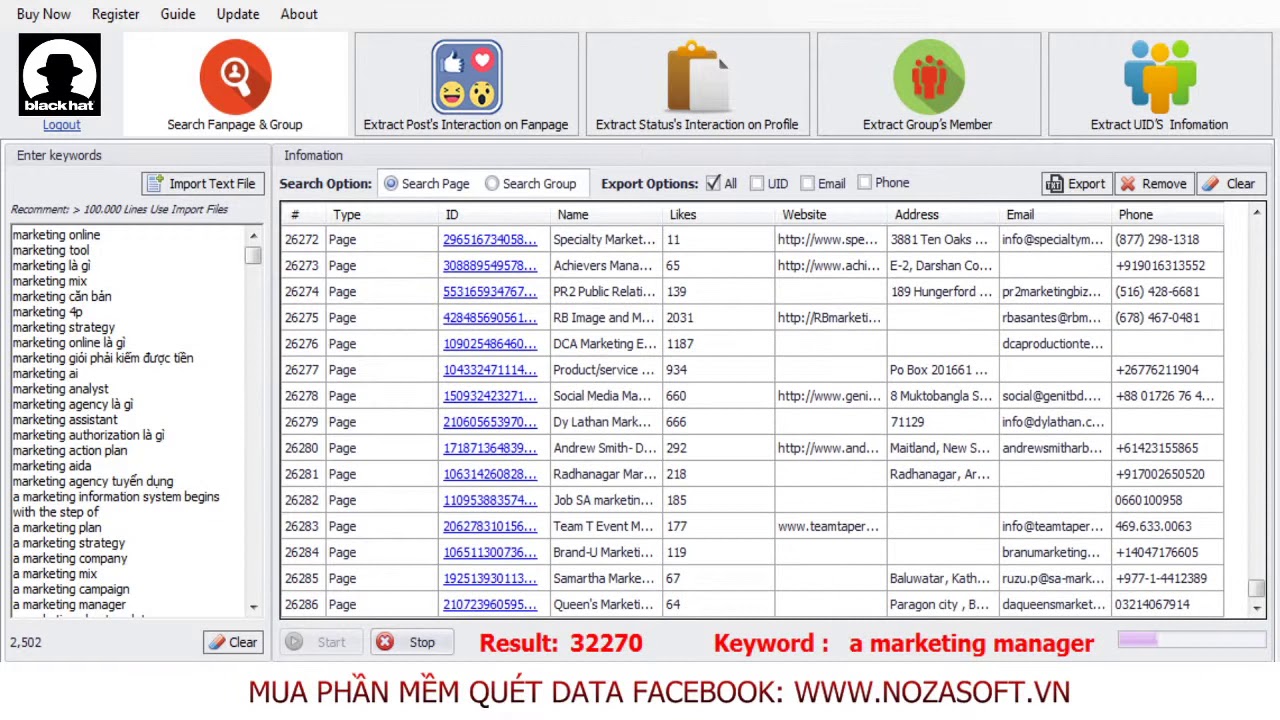Open the About menu
The image size is (1280, 720).
coord(299,14)
